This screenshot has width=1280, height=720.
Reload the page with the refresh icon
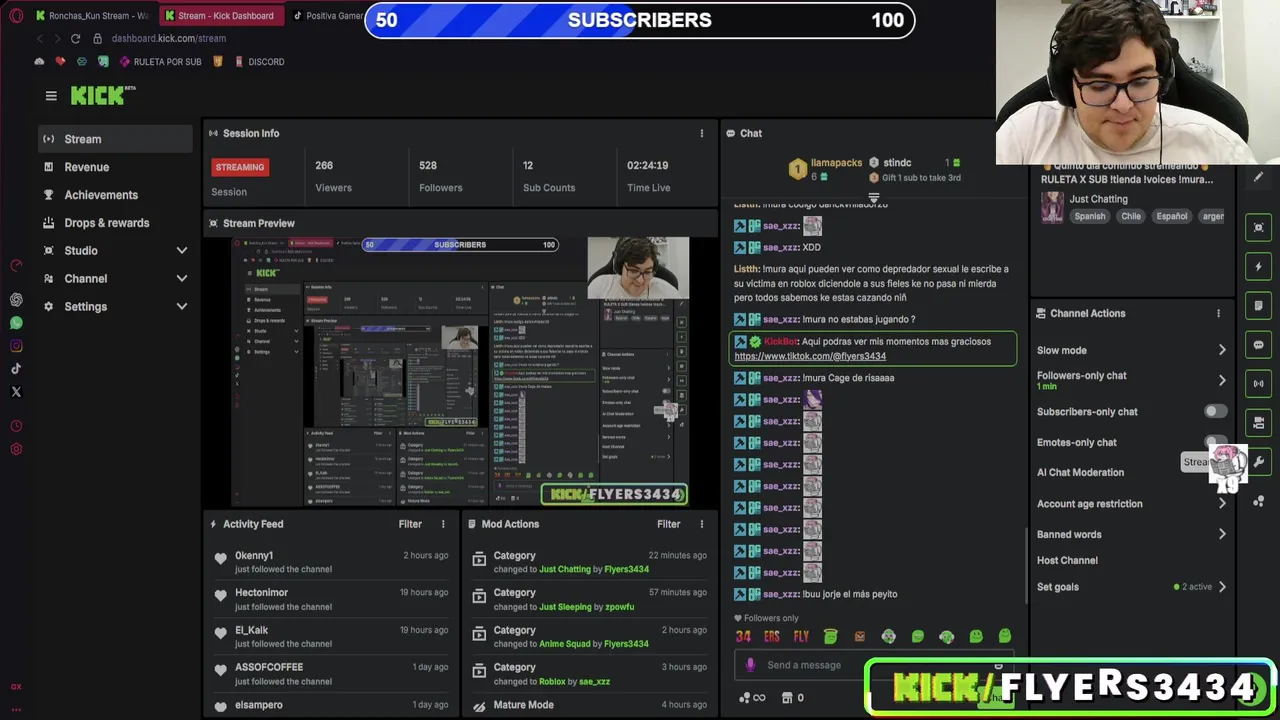[75, 38]
